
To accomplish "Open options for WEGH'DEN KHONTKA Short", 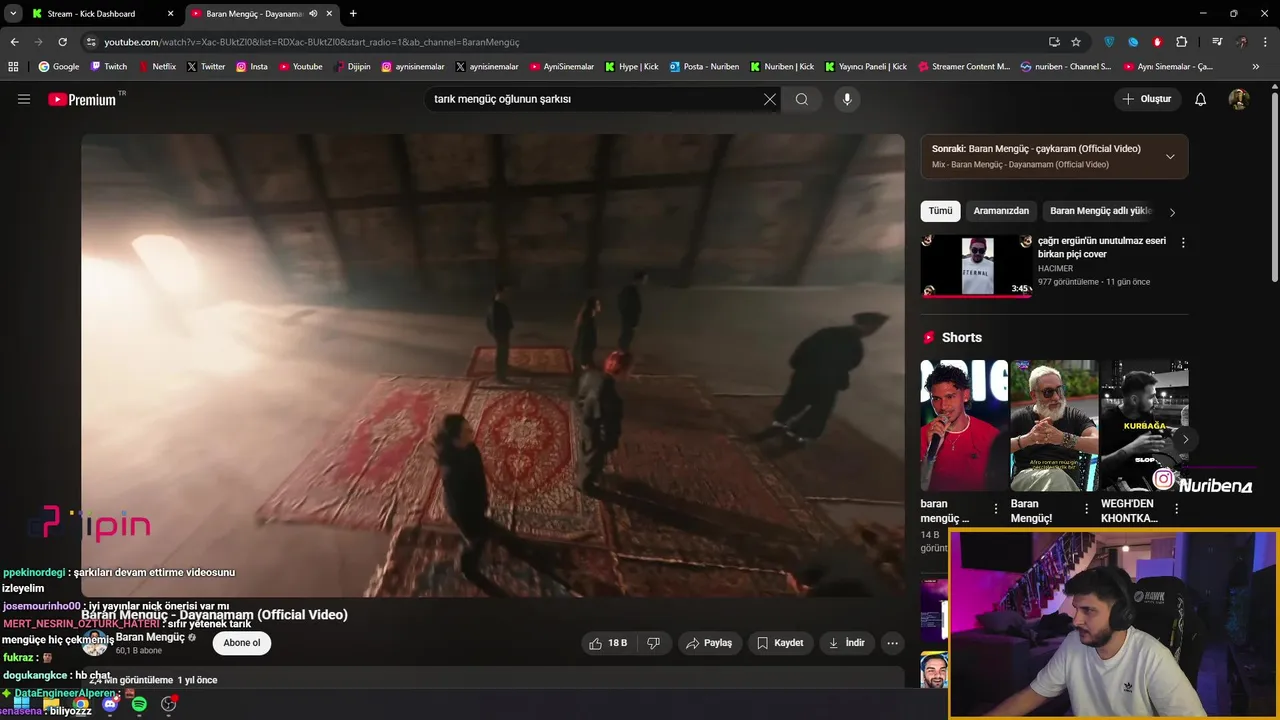I will (1176, 509).
